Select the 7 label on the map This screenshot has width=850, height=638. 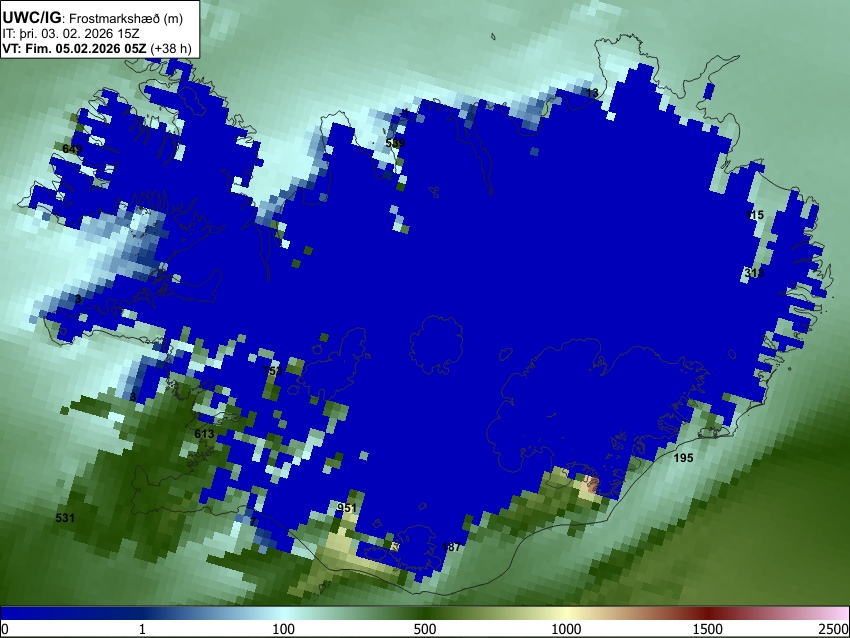click(x=253, y=521)
